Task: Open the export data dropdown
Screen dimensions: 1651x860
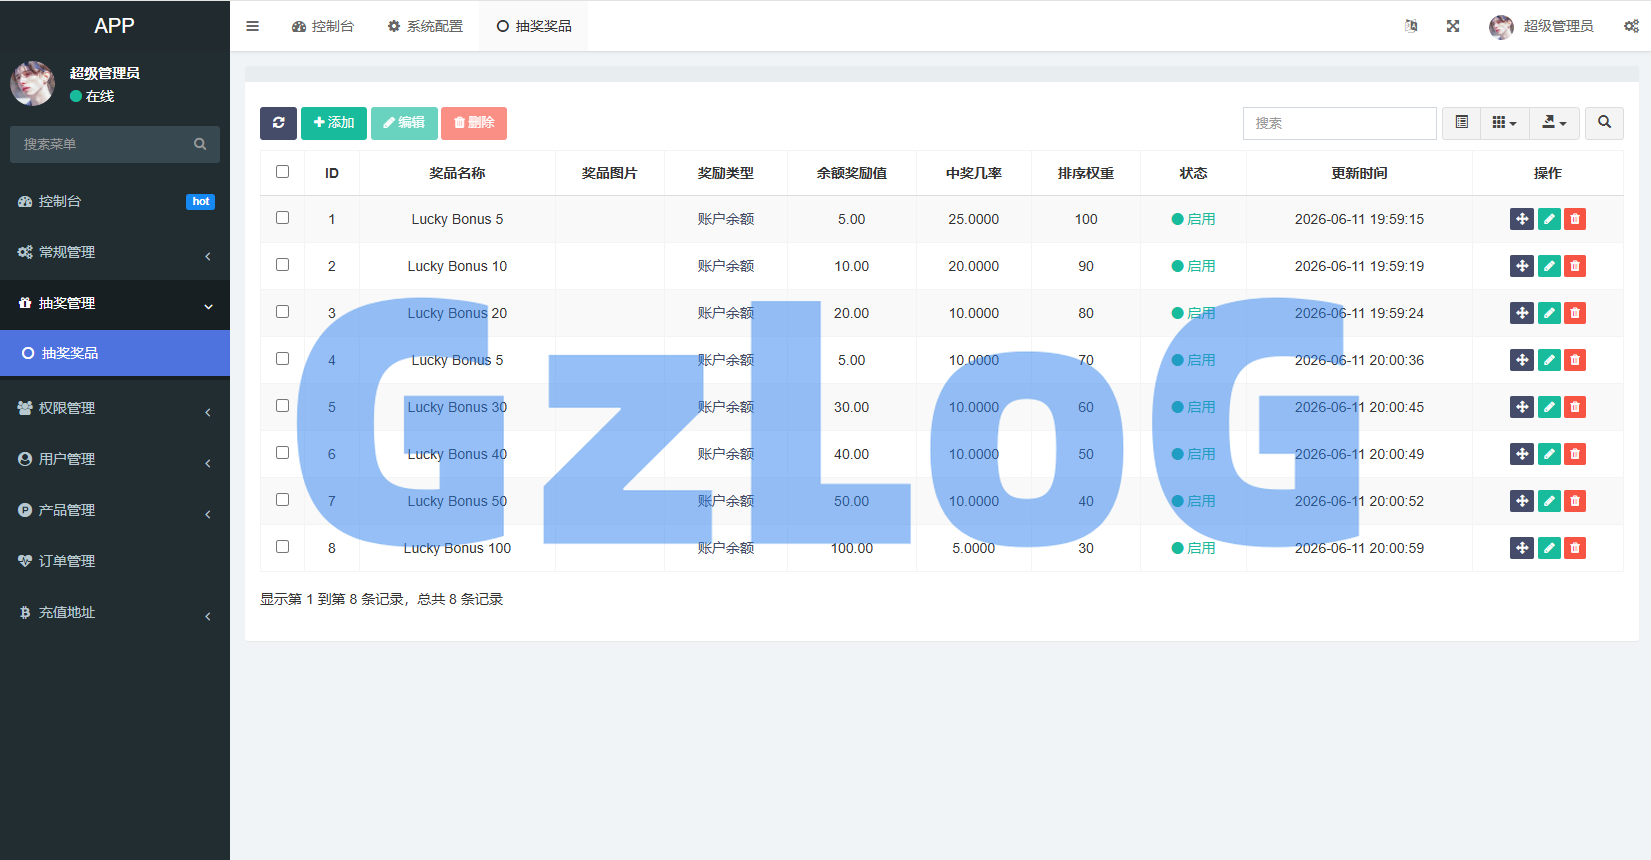Action: click(1554, 123)
